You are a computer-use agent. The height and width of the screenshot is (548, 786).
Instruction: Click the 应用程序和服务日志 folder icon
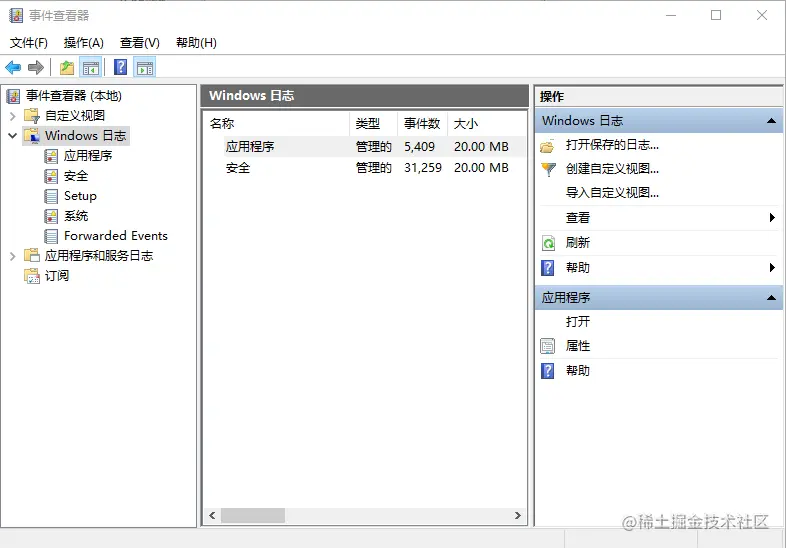tap(32, 256)
